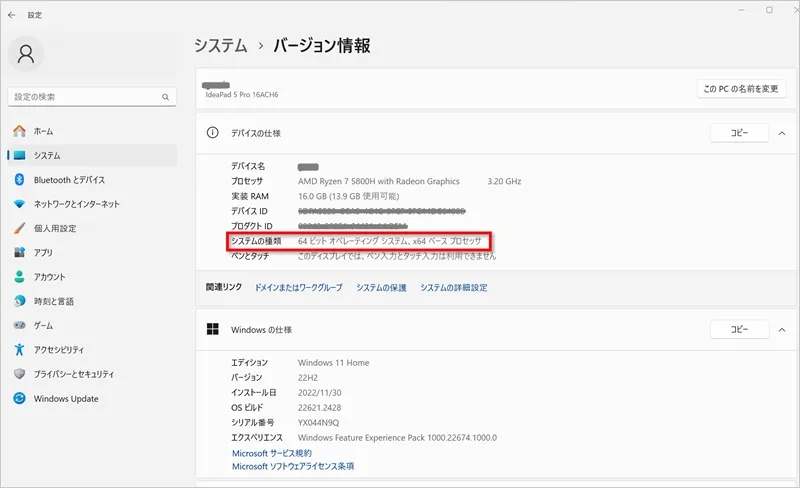800x488 pixels.
Task: Open Windows Update settings page
Action: point(92,398)
